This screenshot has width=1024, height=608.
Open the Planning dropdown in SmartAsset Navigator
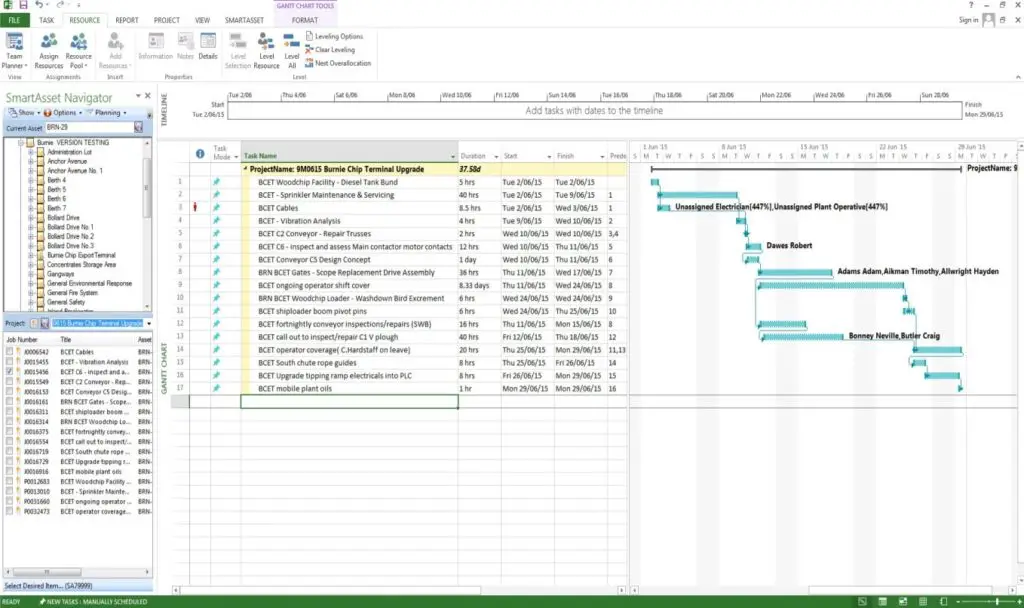coord(106,113)
